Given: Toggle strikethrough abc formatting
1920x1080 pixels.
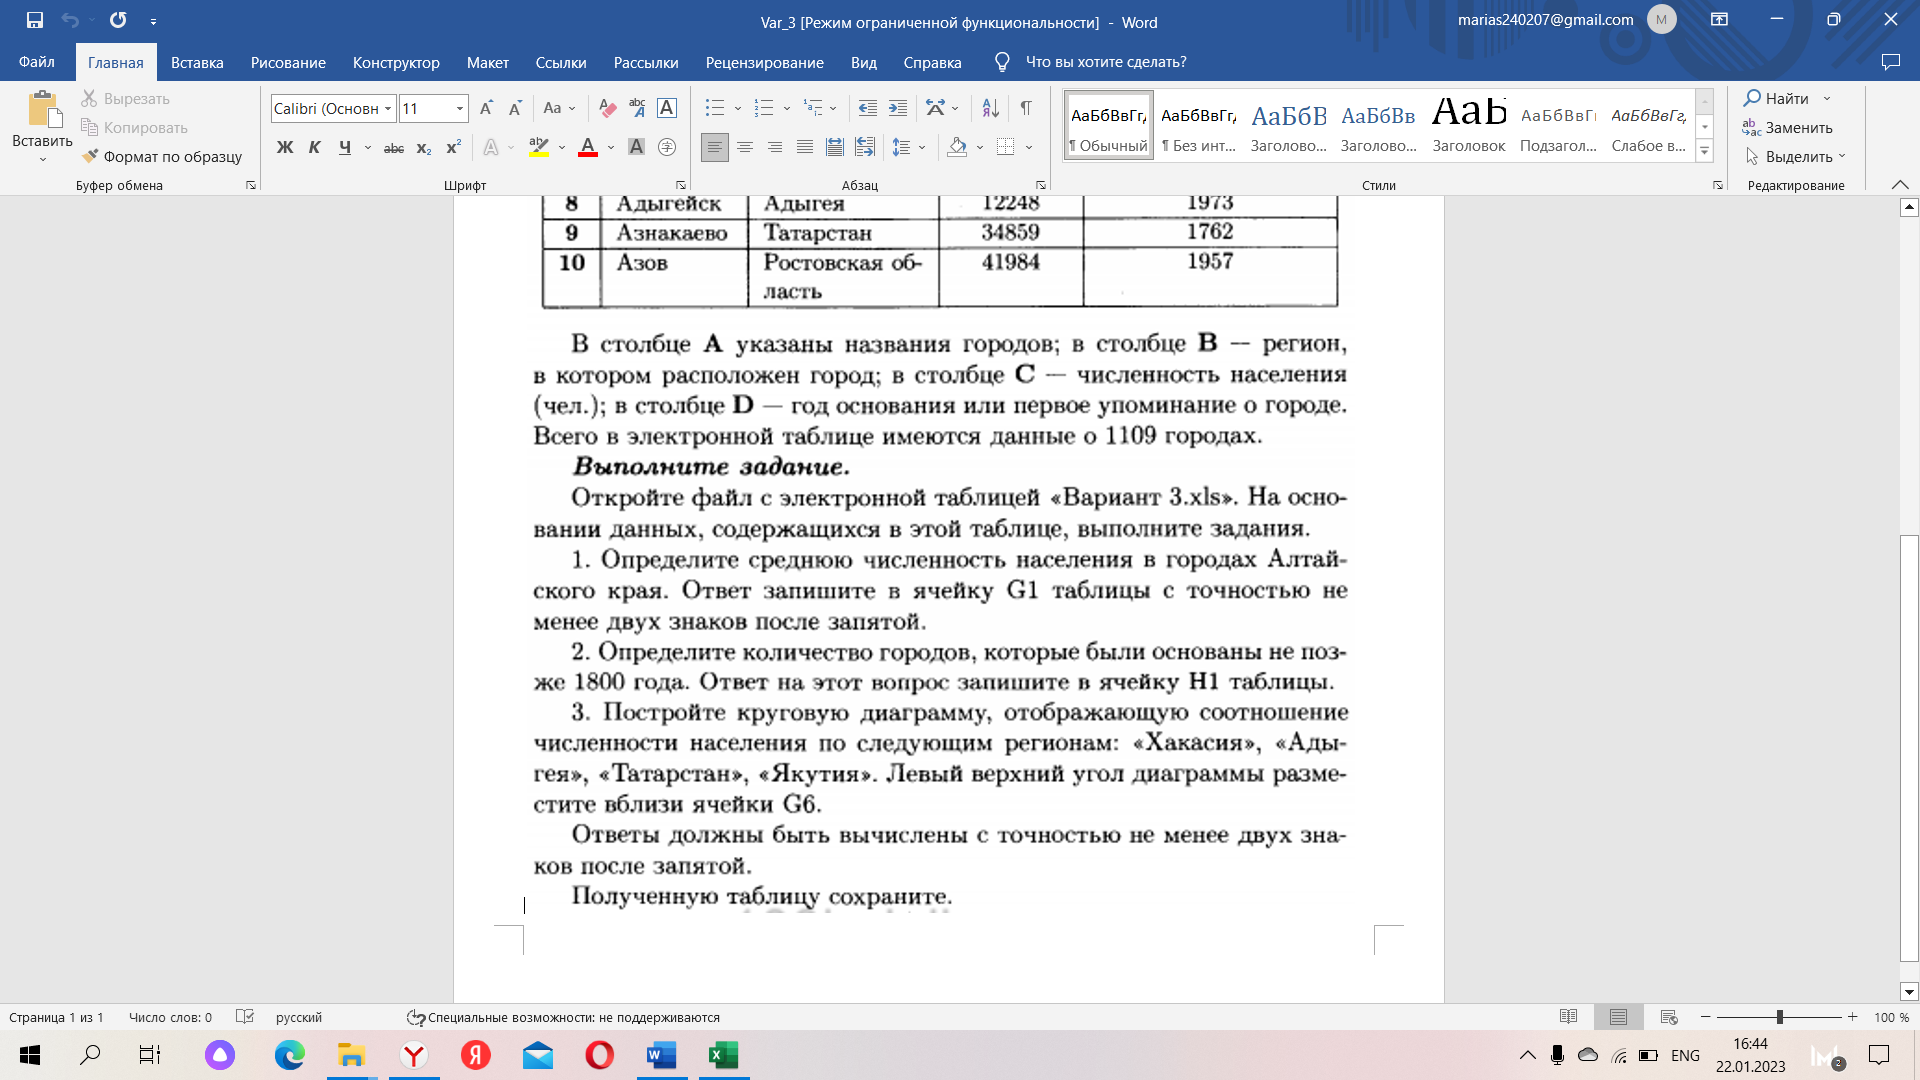Looking at the screenshot, I should pos(394,148).
